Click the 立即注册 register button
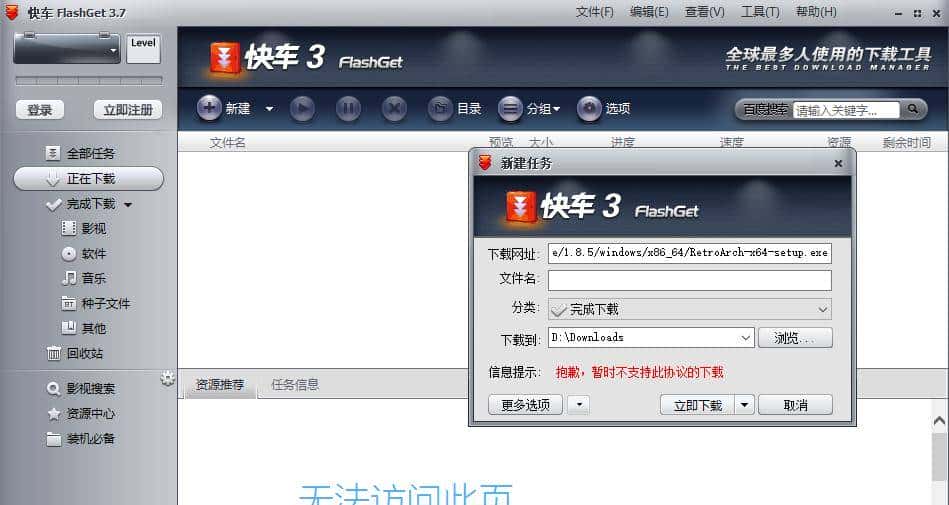This screenshot has height=505, width=949. (x=128, y=110)
